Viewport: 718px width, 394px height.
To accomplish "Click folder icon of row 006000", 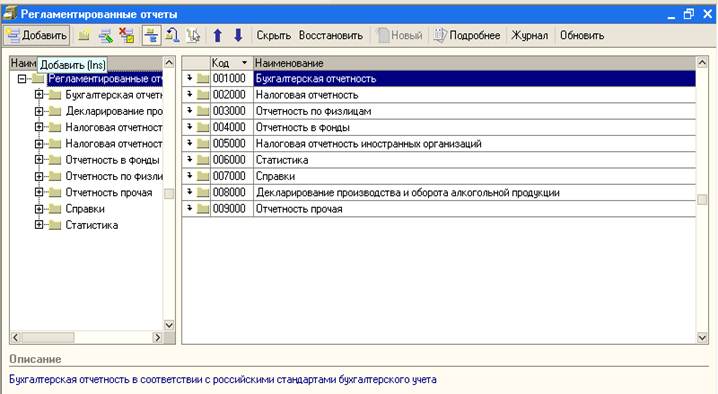I will point(203,160).
